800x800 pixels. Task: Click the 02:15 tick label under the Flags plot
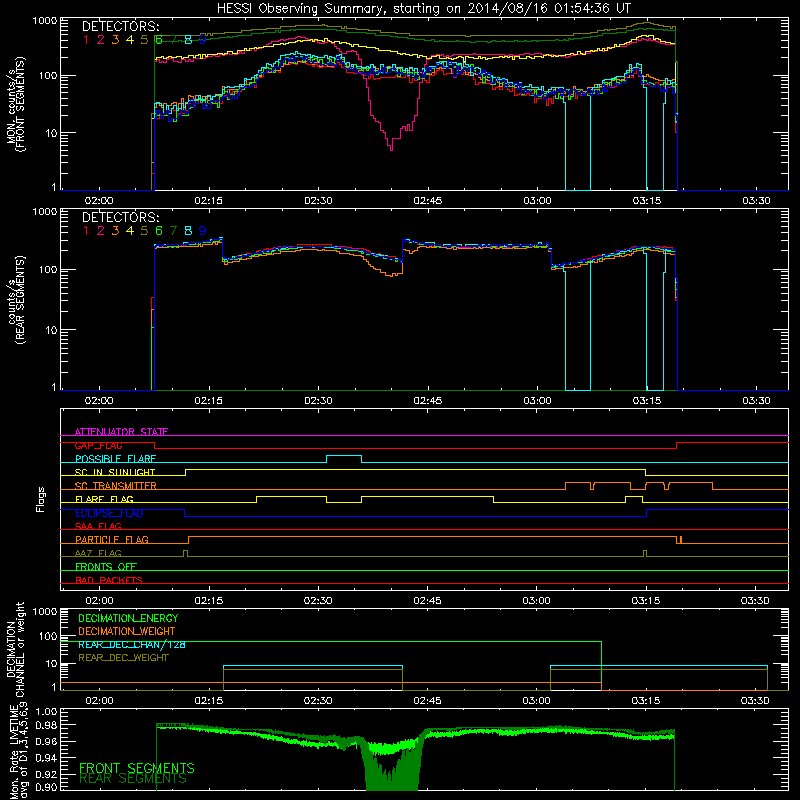click(209, 601)
